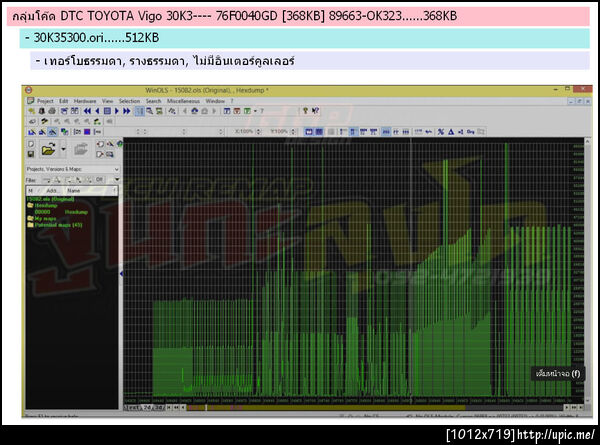Click the percent display icon

(x=441, y=132)
